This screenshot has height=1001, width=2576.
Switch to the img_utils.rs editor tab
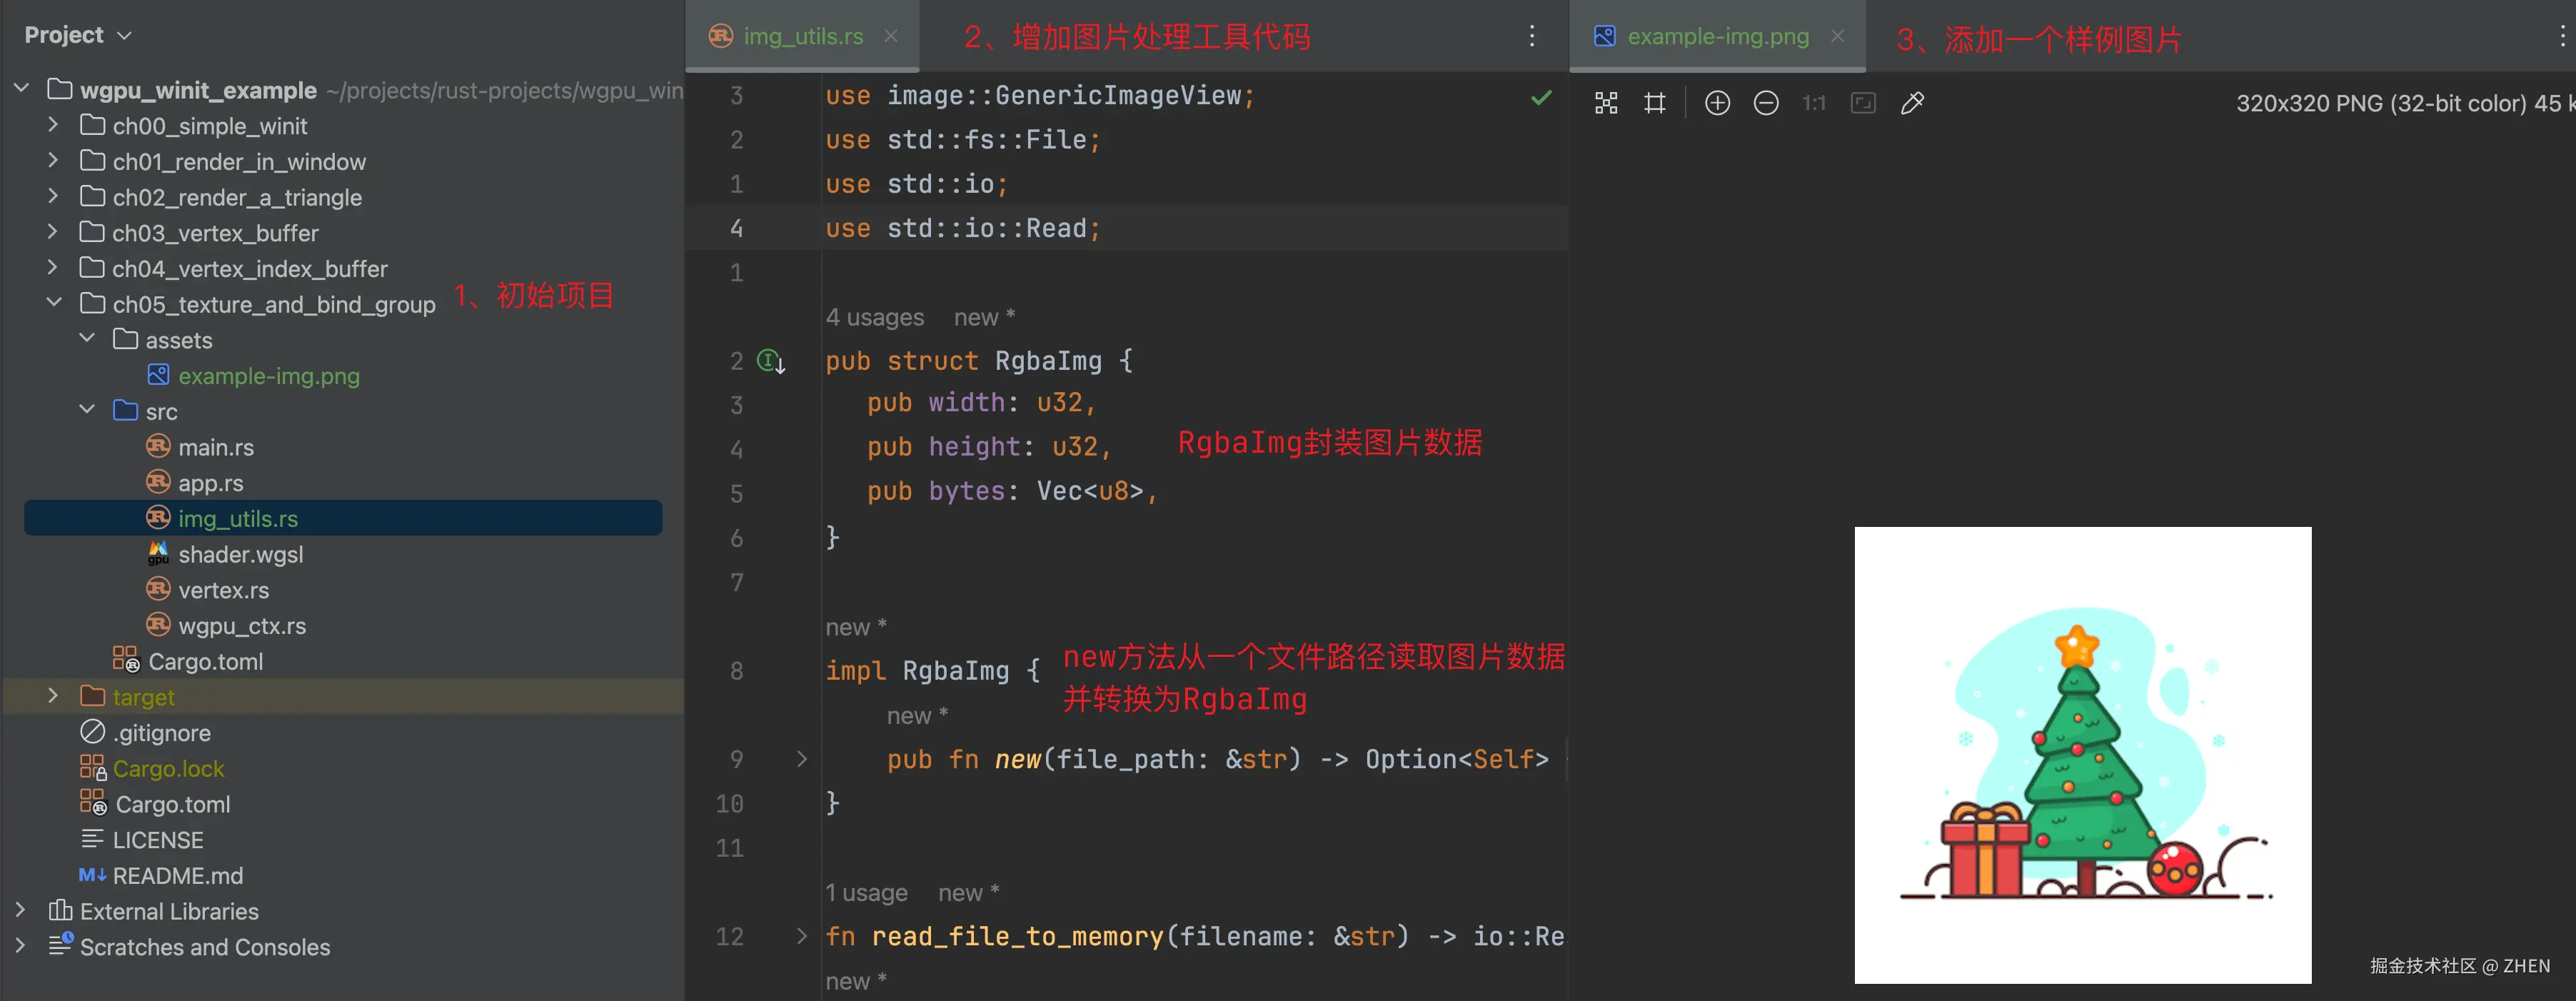803,36
